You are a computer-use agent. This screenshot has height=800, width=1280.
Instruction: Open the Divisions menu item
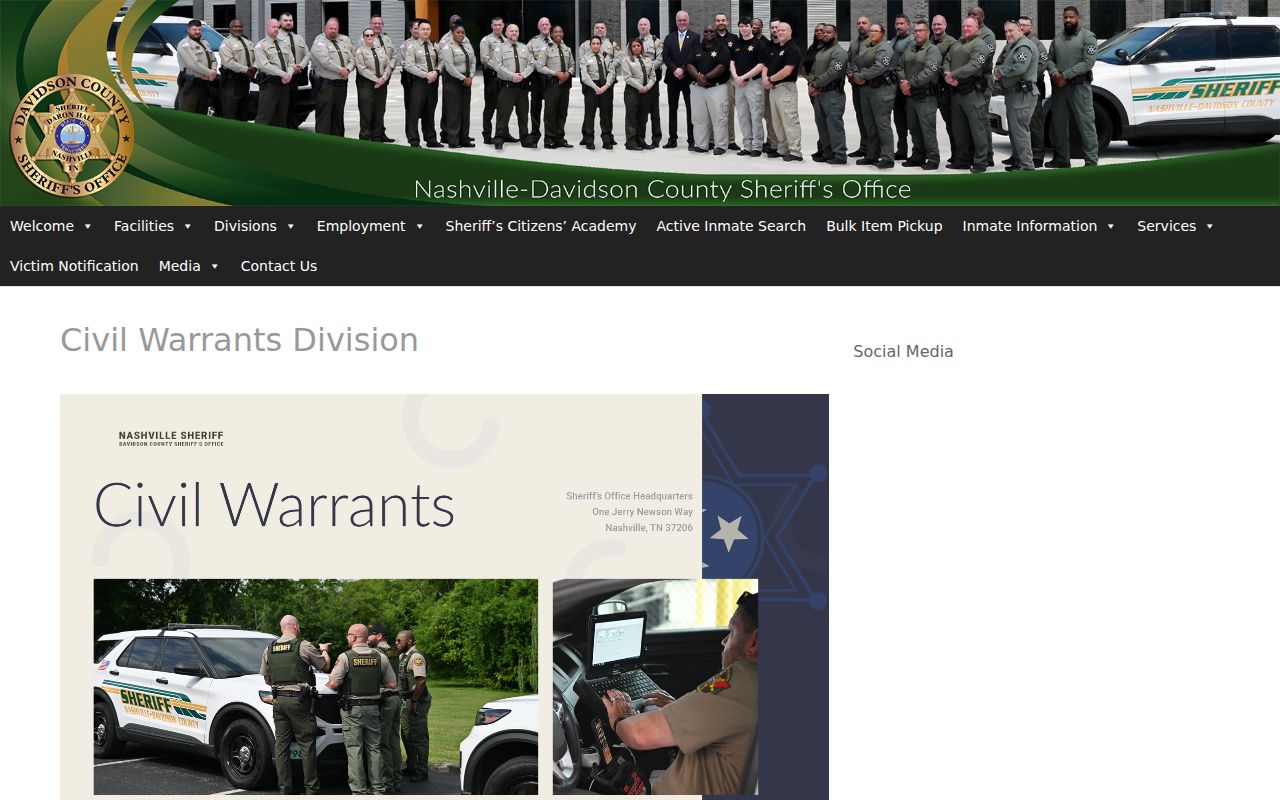click(x=245, y=226)
